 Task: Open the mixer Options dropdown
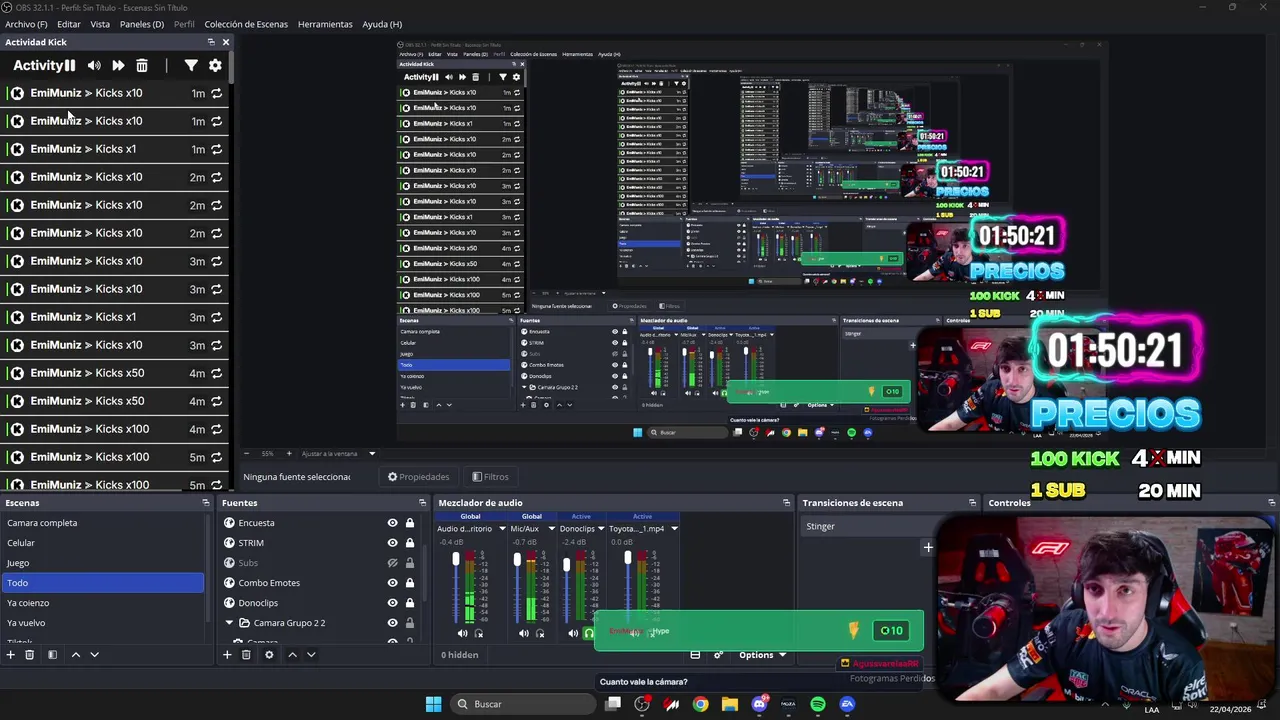[762, 655]
